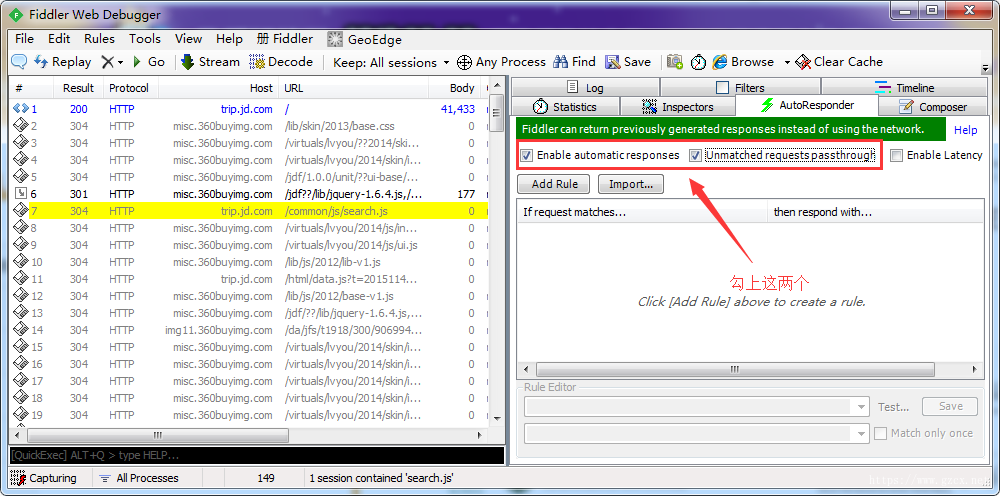Open the second Rule Editor combo box
1000x496 pixels.
696,434
